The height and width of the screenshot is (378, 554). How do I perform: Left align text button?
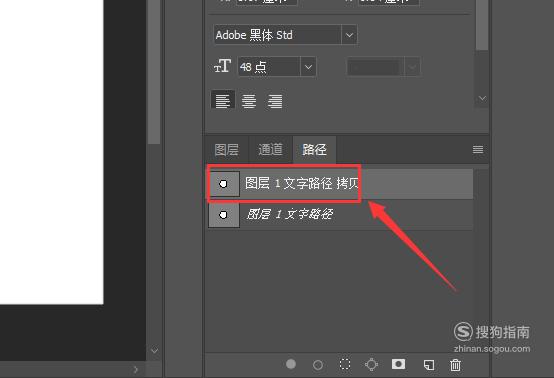pos(223,101)
